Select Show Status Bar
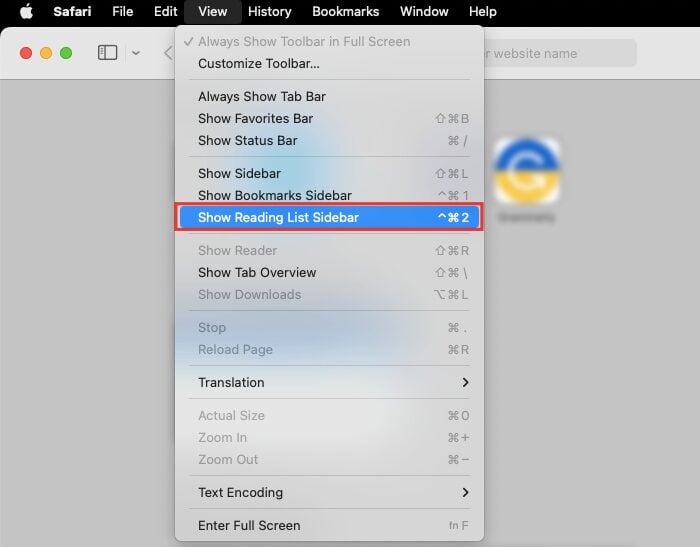The height and width of the screenshot is (547, 700). pos(329,140)
